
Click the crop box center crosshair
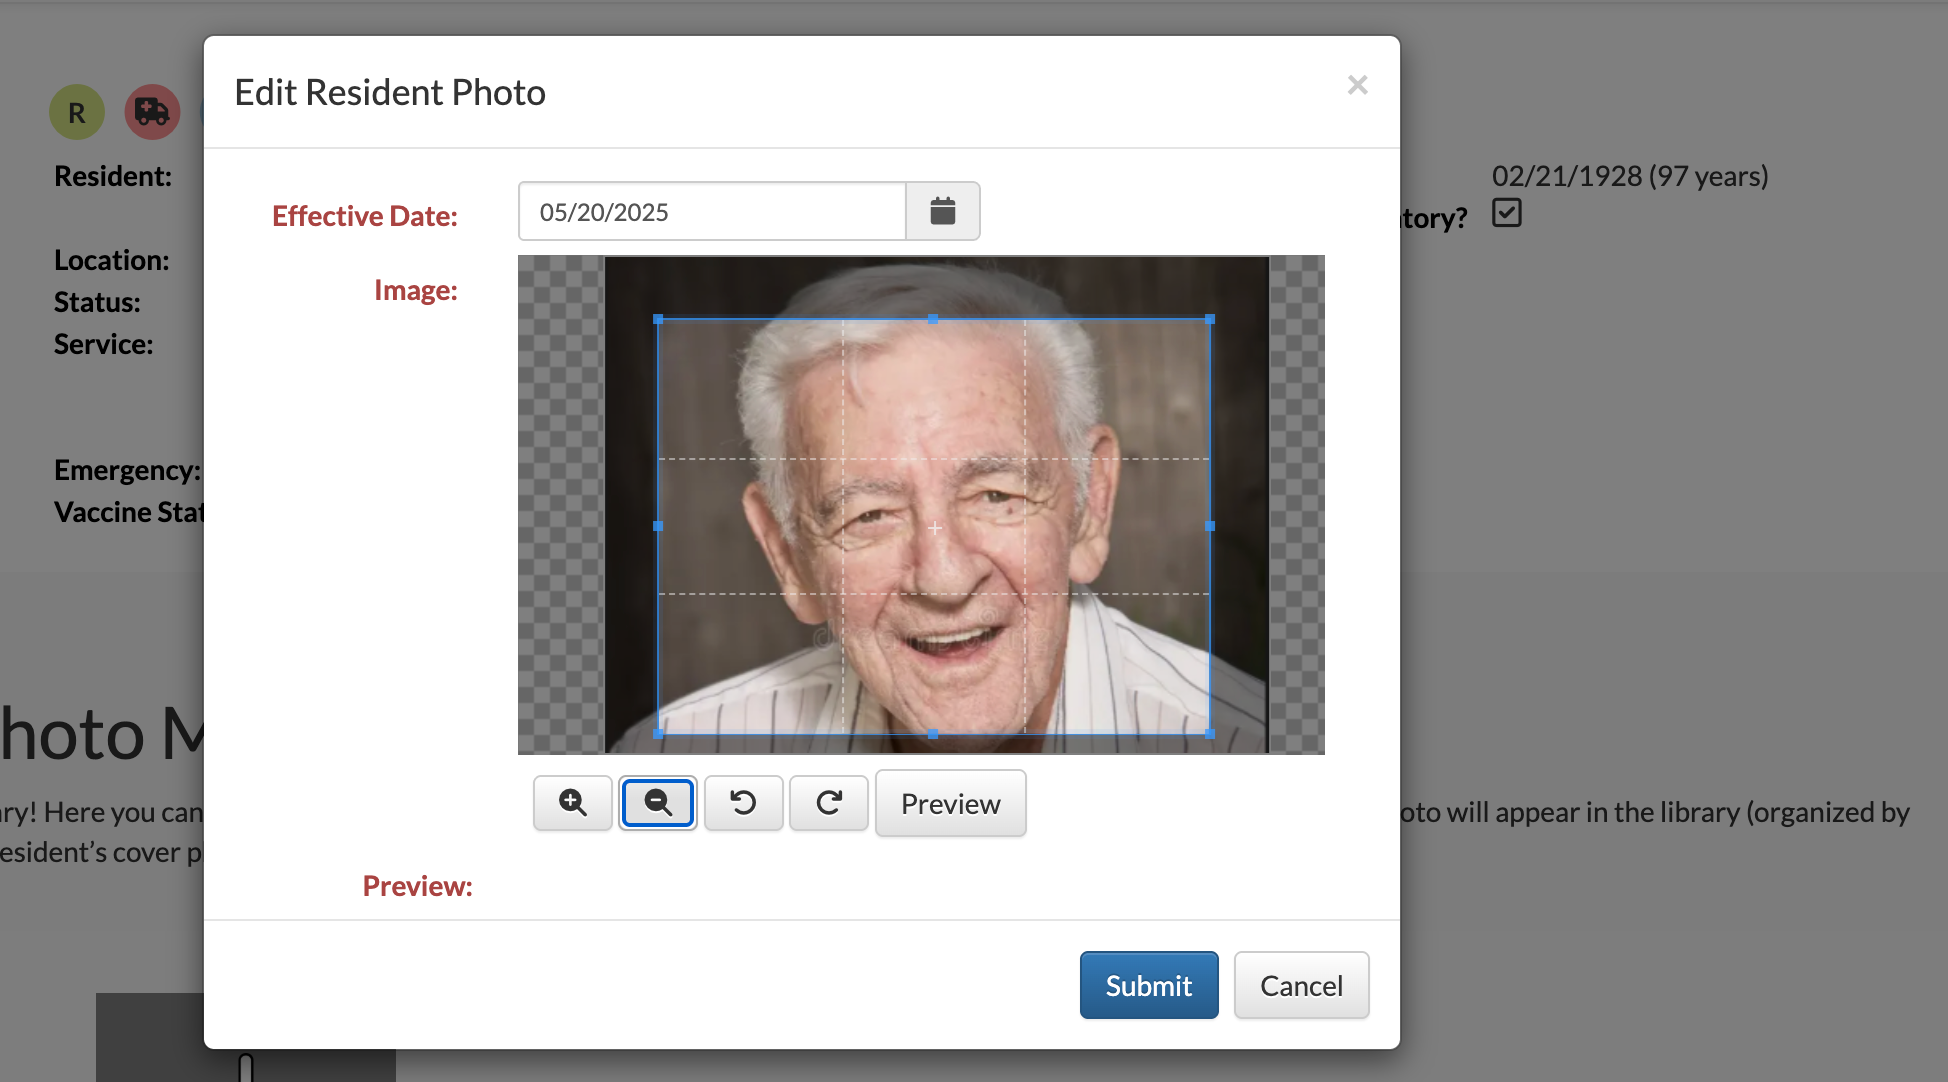[x=935, y=527]
